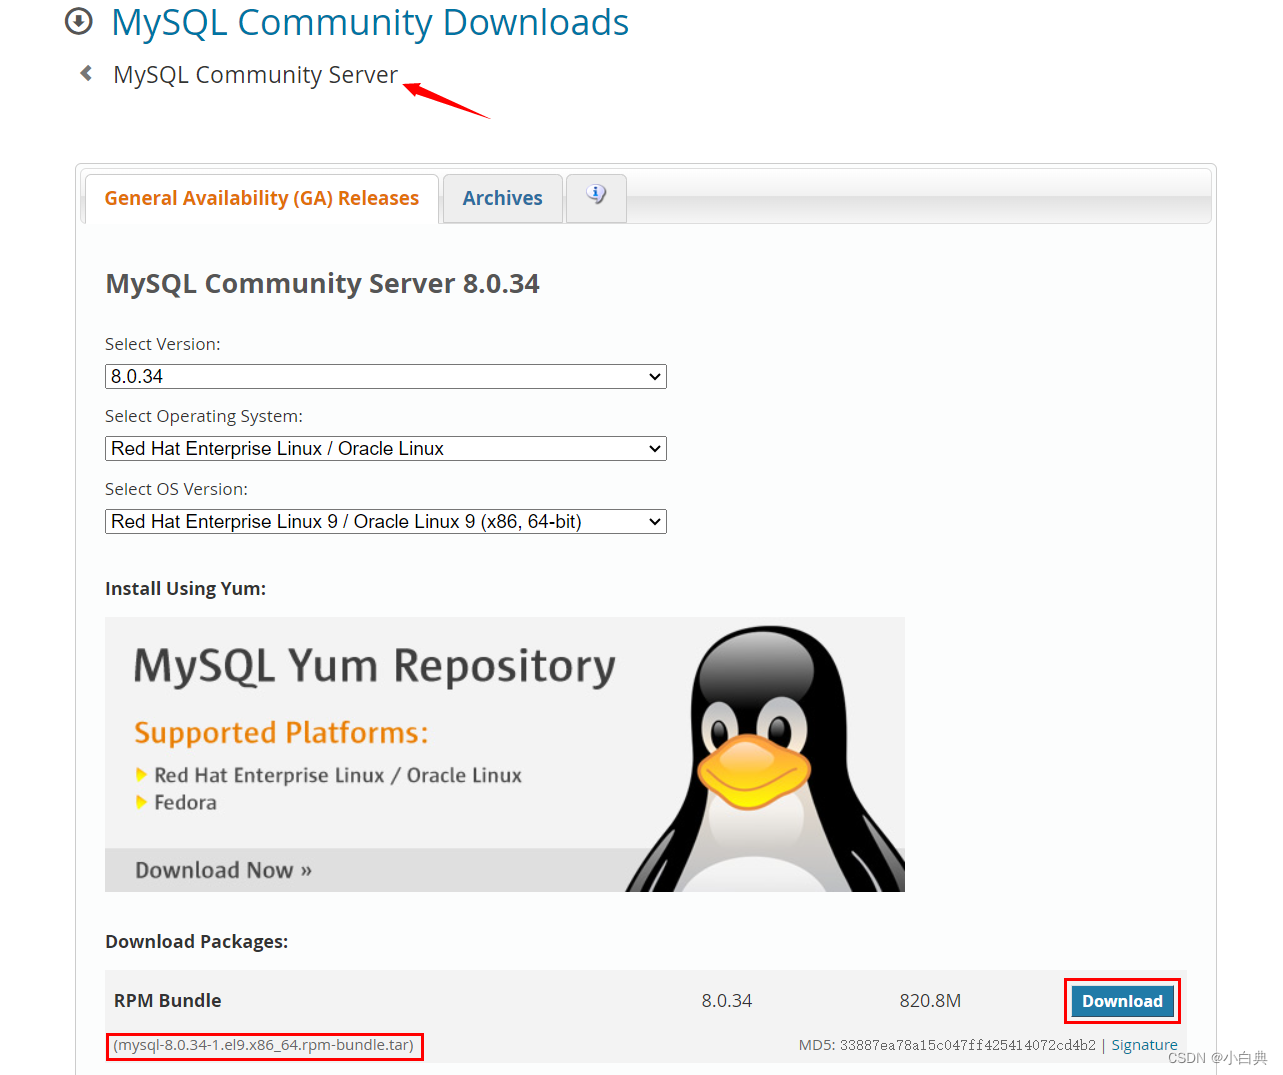Click the penguin image in the Yum banner
The width and height of the screenshot is (1283, 1075).
pos(765,758)
